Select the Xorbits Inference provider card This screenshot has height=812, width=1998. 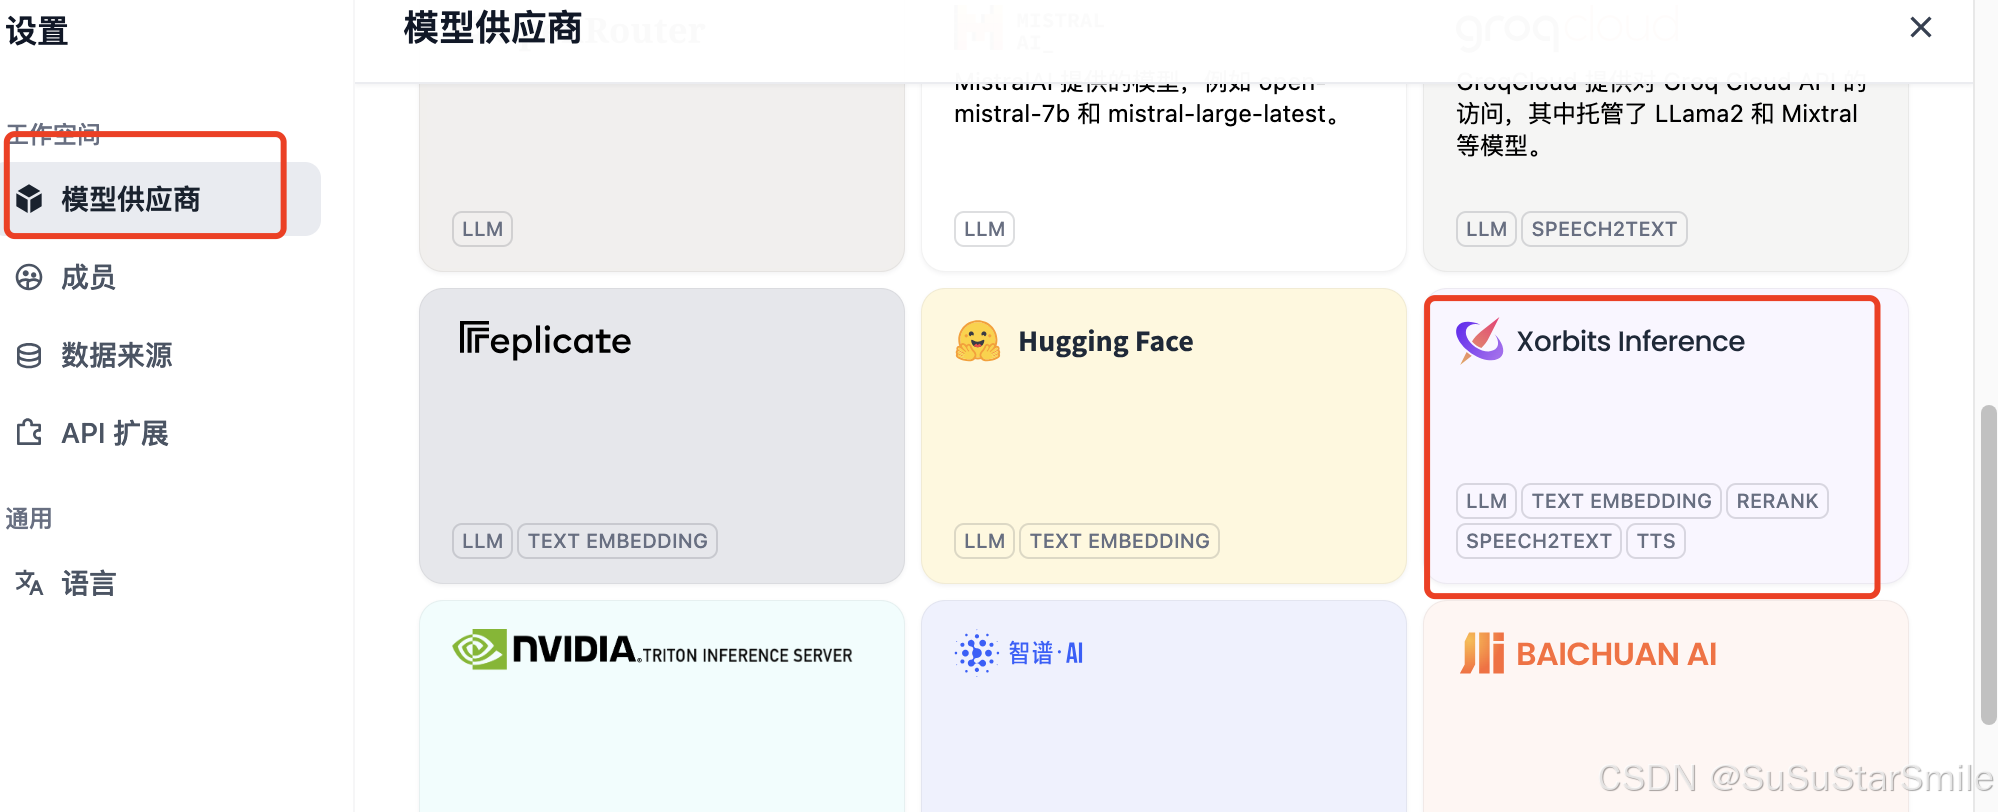(x=1666, y=436)
